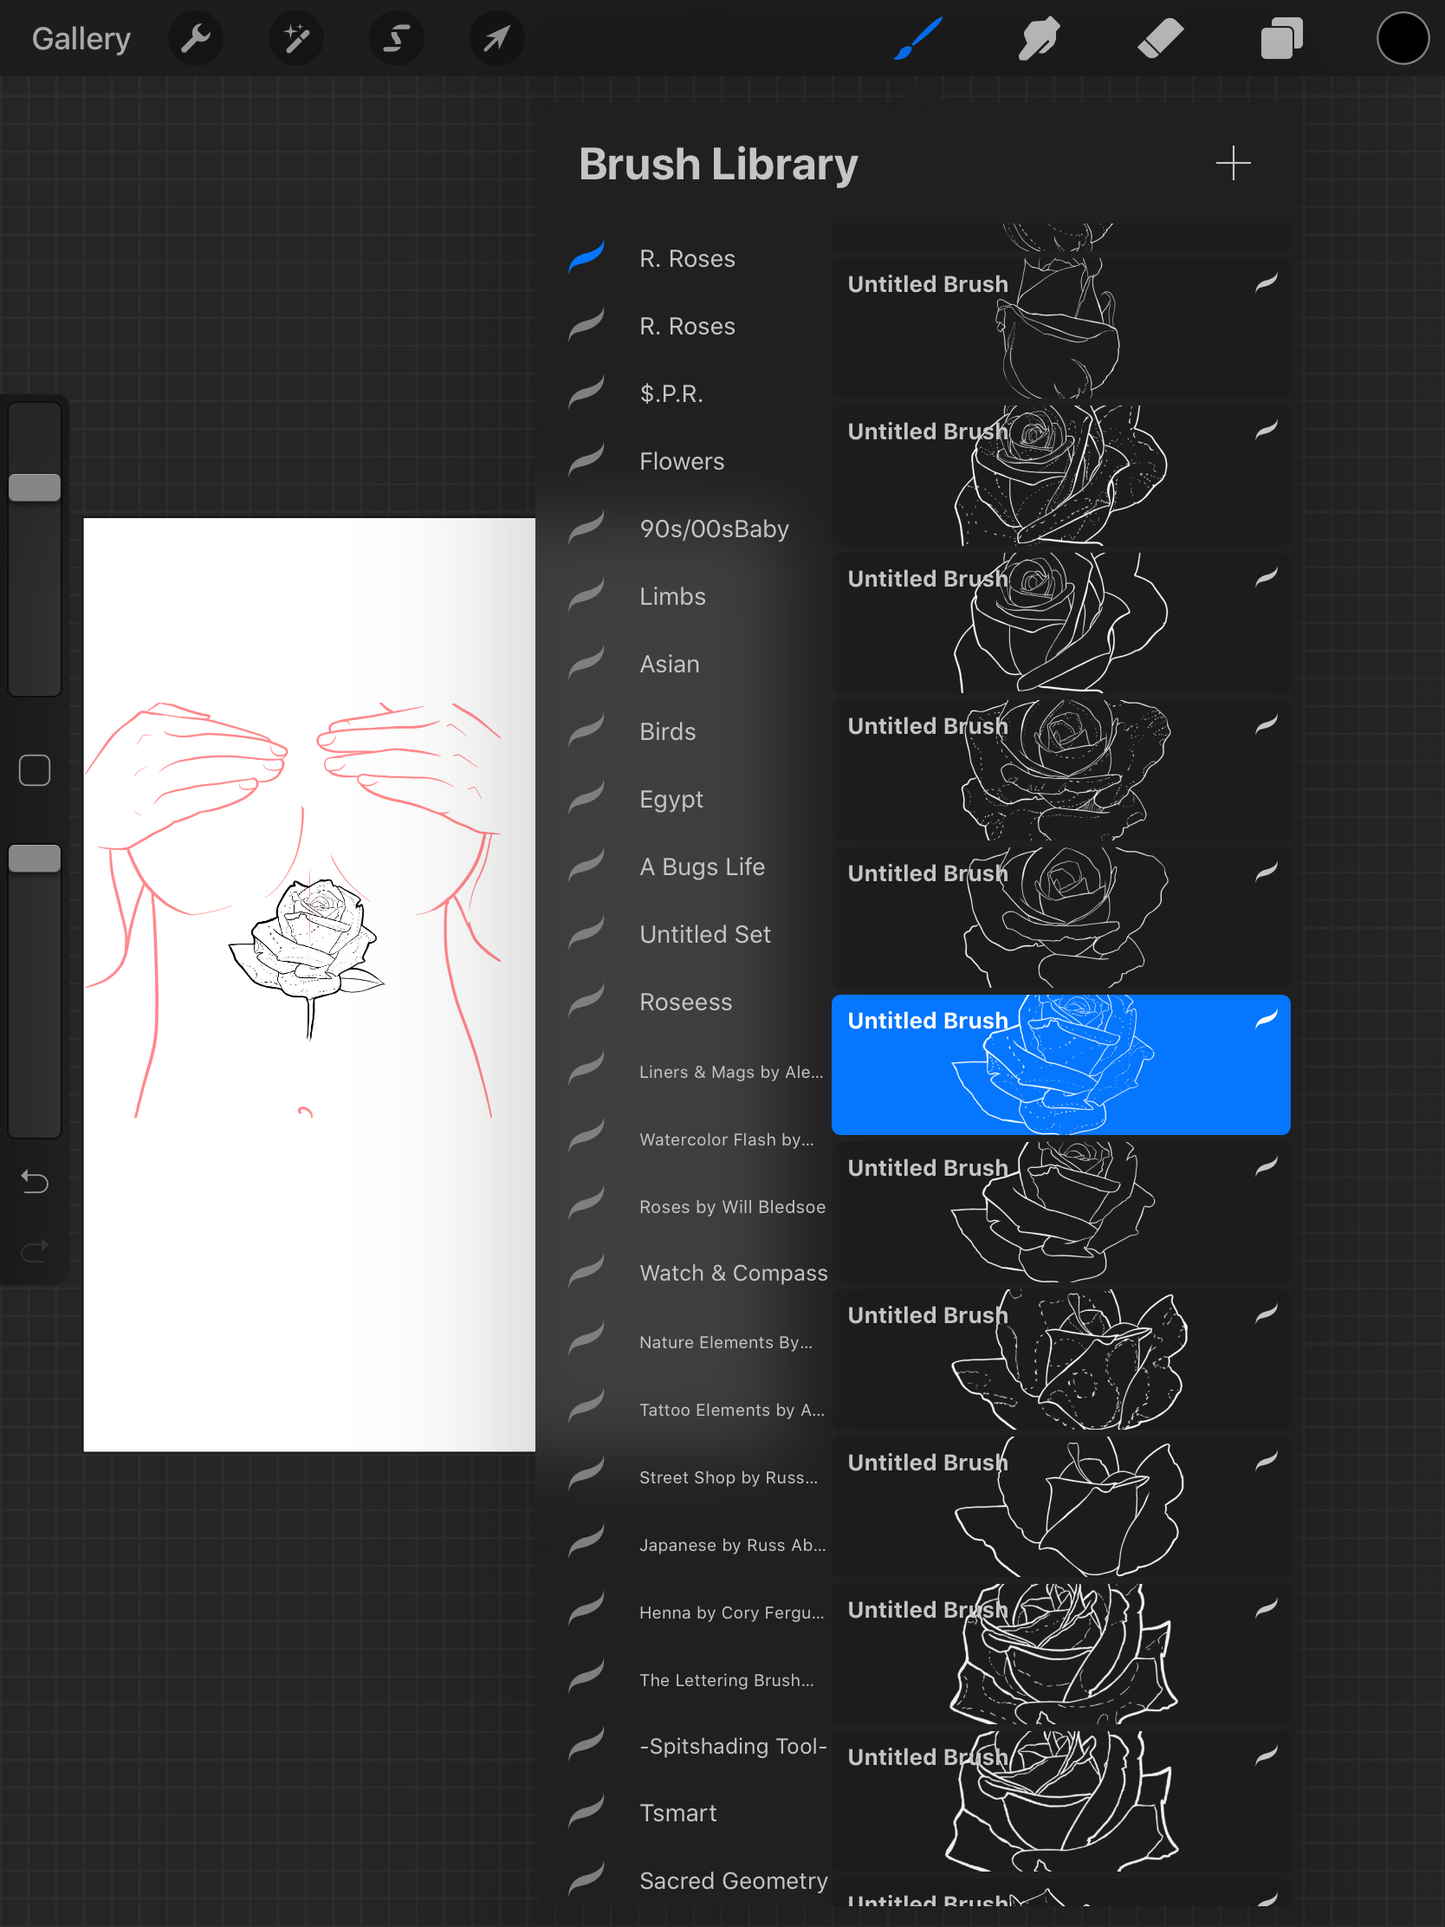The height and width of the screenshot is (1927, 1445).
Task: Add a new brush with plus button
Action: click(x=1233, y=164)
